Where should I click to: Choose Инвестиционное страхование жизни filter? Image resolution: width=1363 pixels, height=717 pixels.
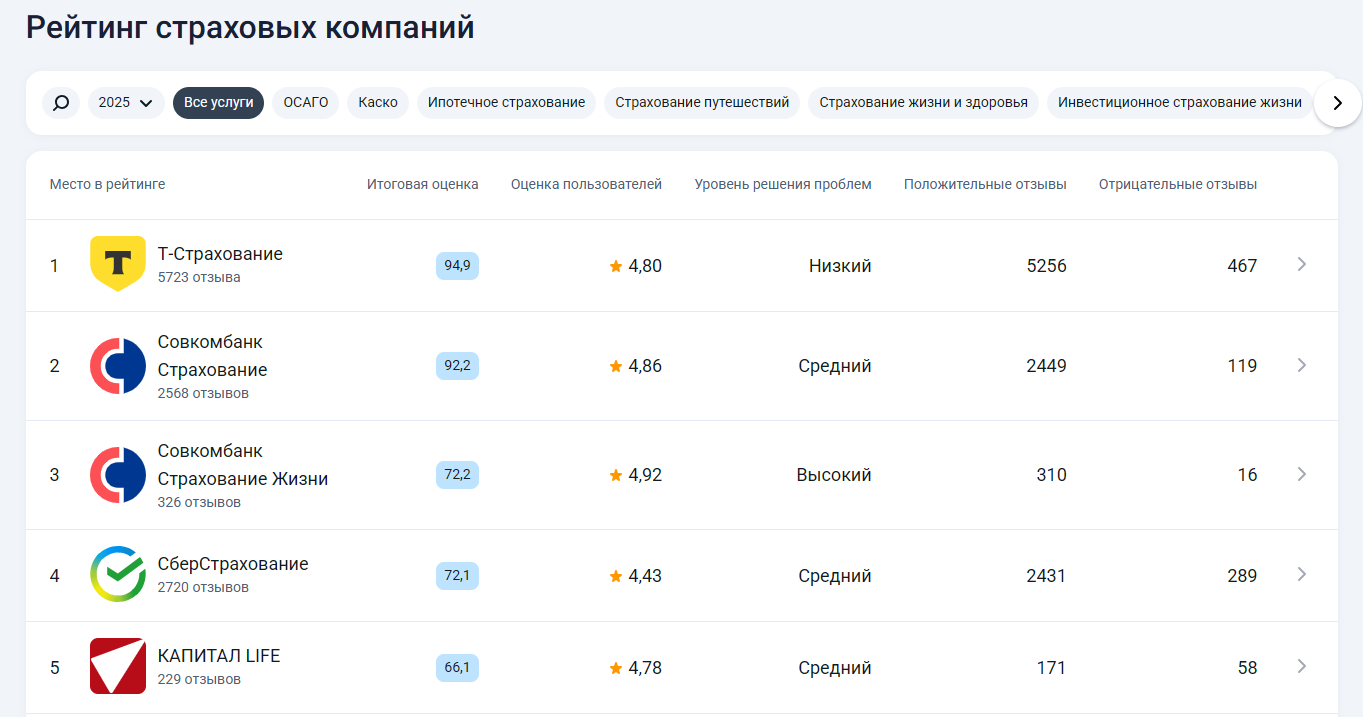pyautogui.click(x=1180, y=102)
